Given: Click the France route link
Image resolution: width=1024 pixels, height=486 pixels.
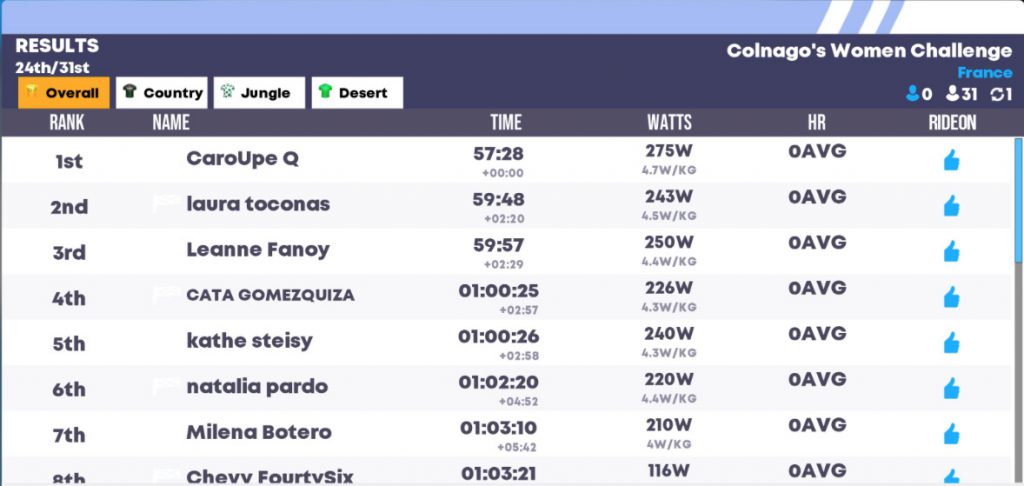Looking at the screenshot, I should pyautogui.click(x=985, y=73).
